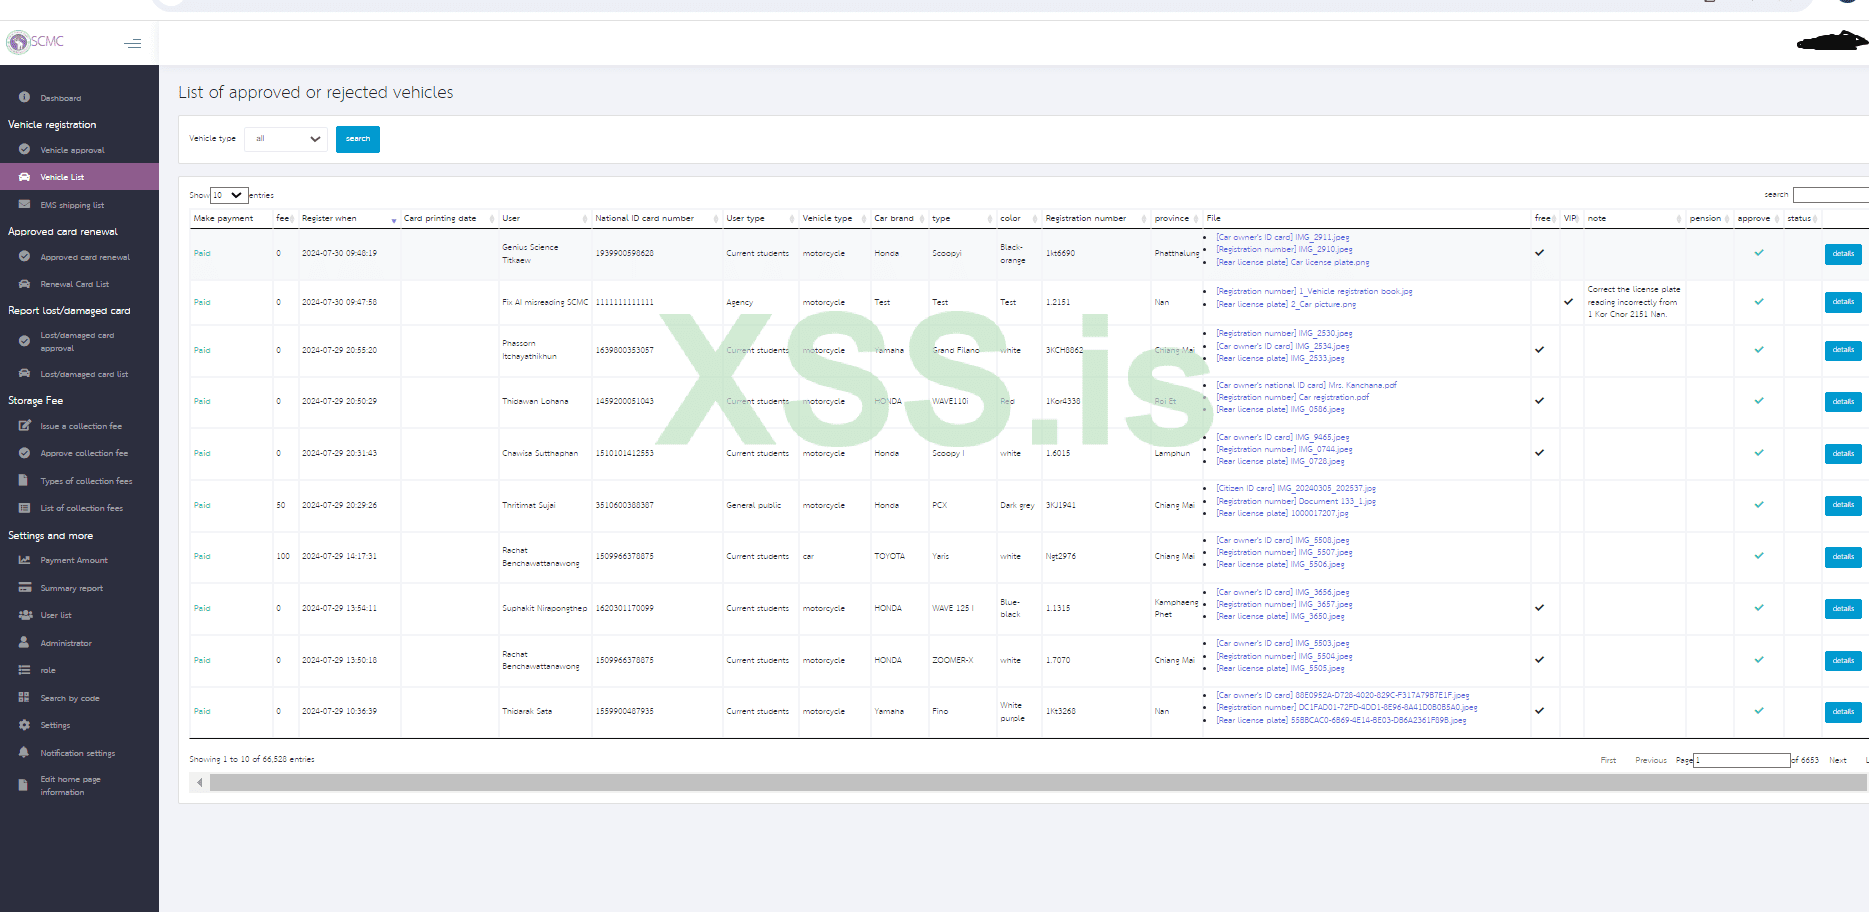Screen dimensions: 1869x912
Task: Open Summary report menu item
Action: 72,588
